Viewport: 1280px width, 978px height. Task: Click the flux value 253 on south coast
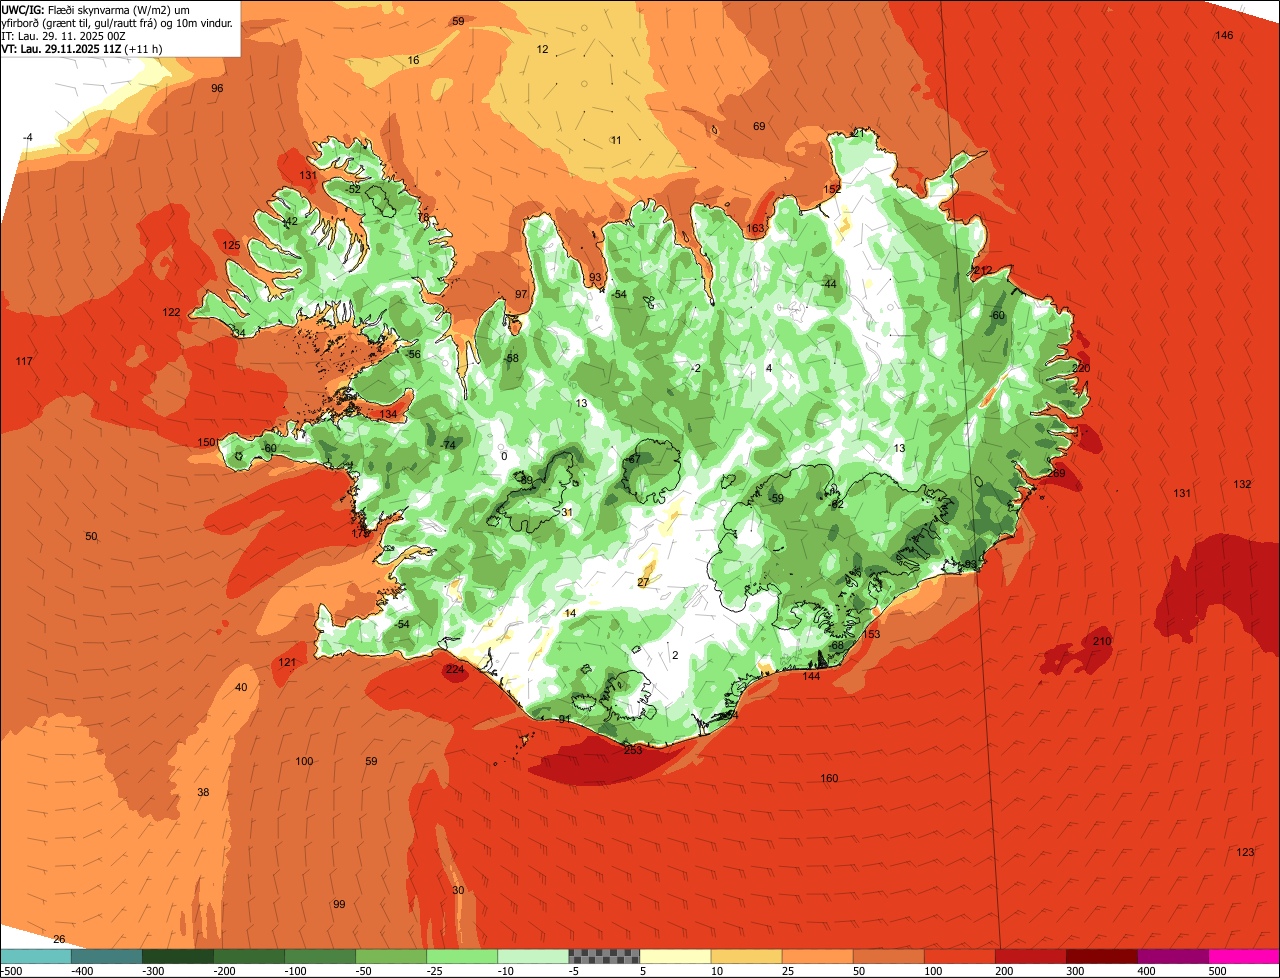[x=633, y=750]
